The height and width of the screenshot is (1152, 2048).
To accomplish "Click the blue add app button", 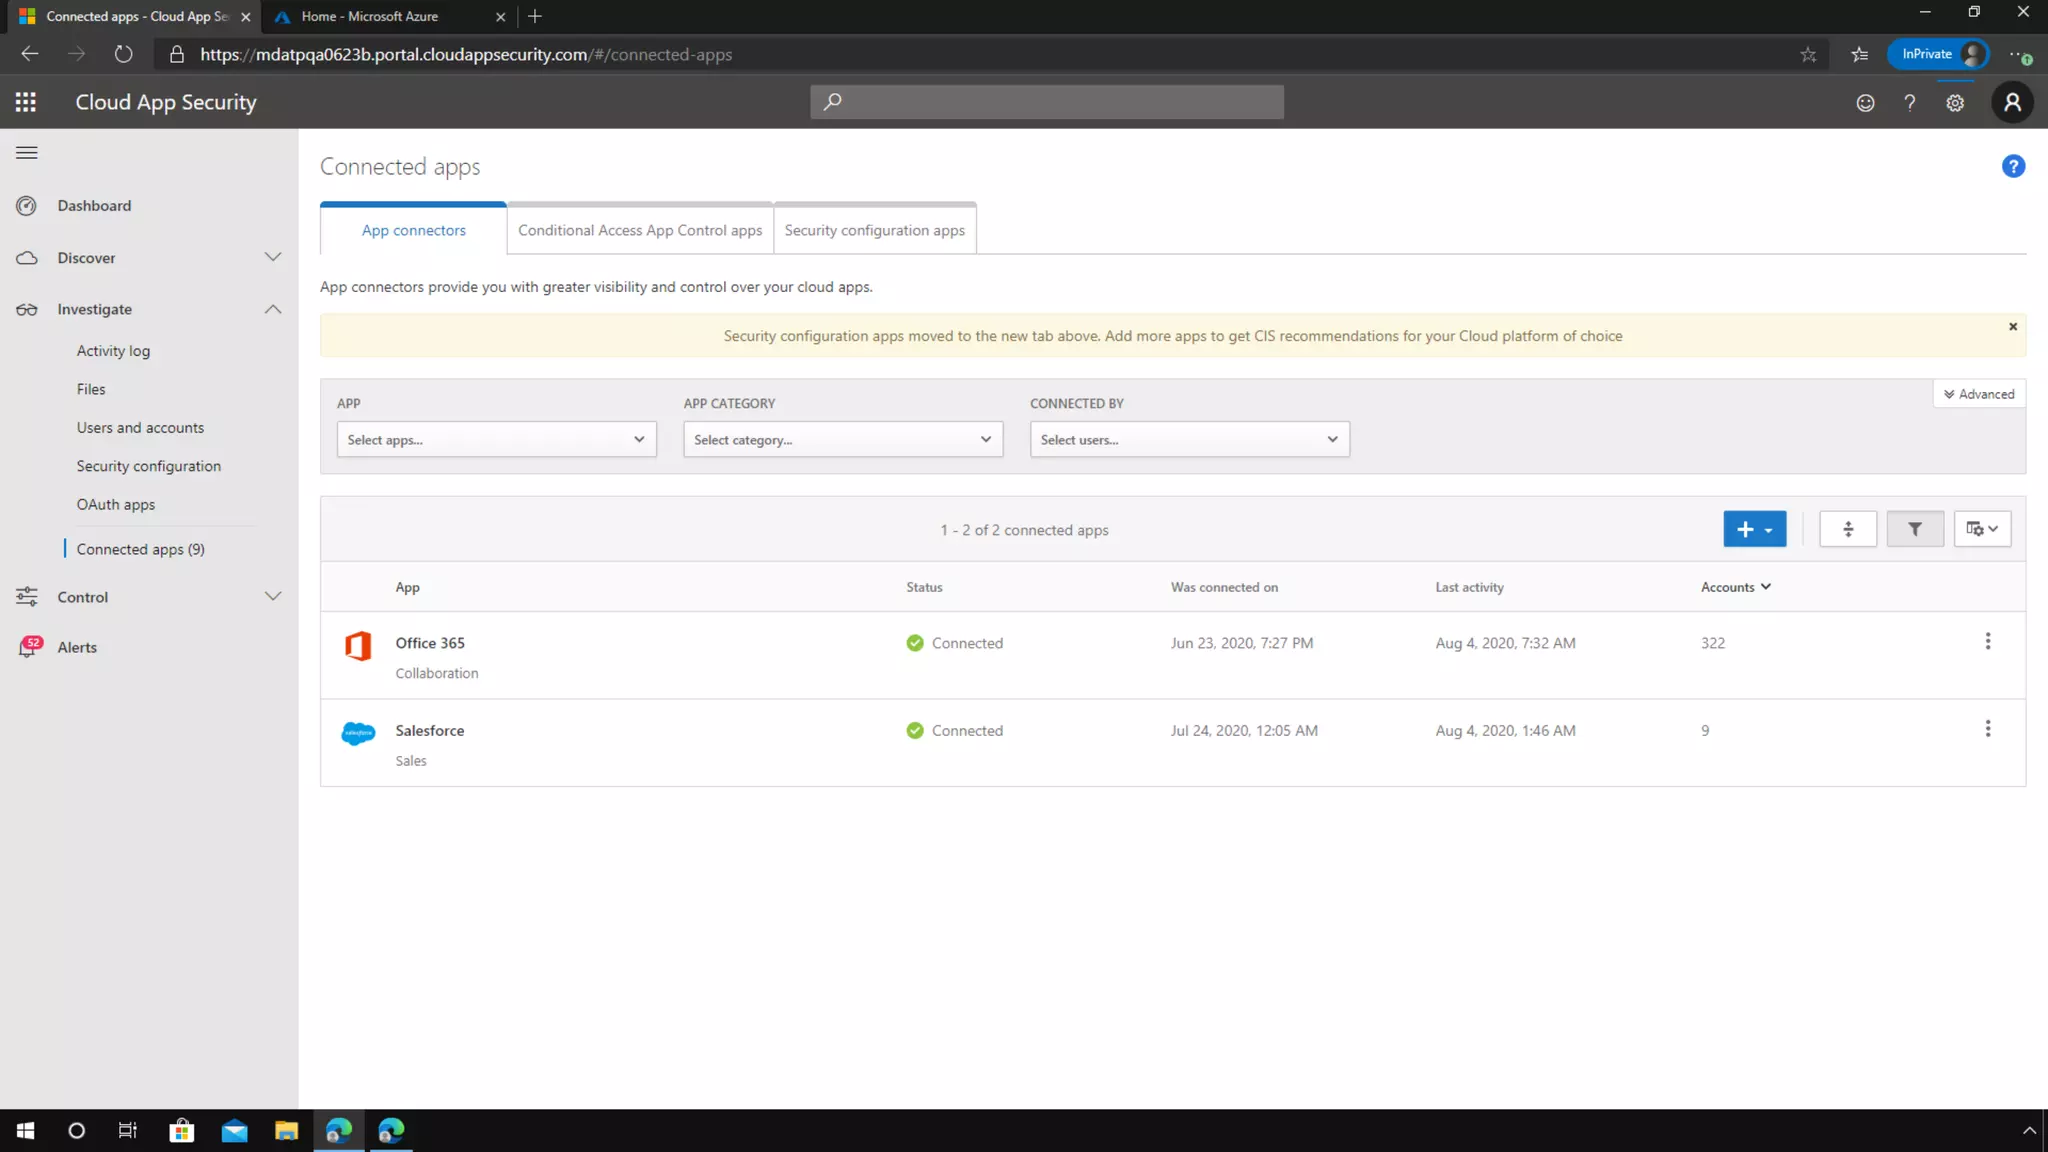I will (x=1754, y=529).
